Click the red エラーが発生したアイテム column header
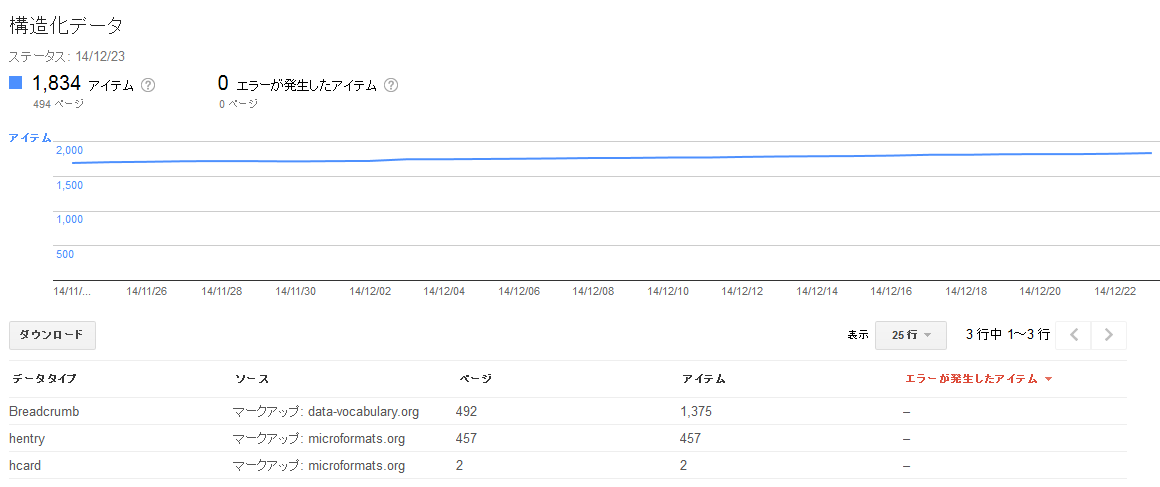The height and width of the screenshot is (487, 1160). point(978,379)
